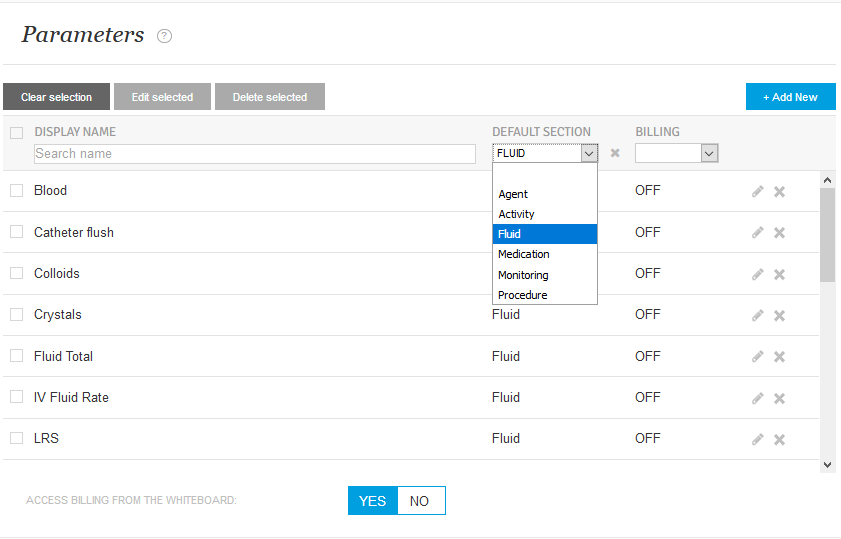Viewport: 841px width, 539px height.
Task: Set whiteboard billing access to YES
Action: (373, 501)
